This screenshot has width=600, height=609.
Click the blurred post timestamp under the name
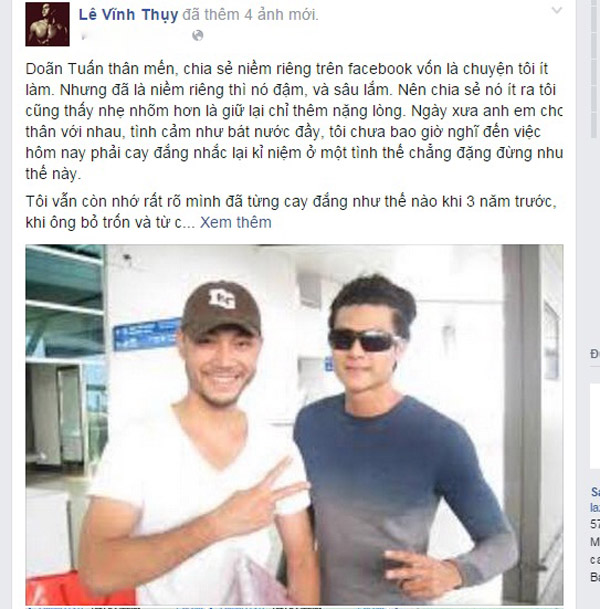(x=132, y=36)
